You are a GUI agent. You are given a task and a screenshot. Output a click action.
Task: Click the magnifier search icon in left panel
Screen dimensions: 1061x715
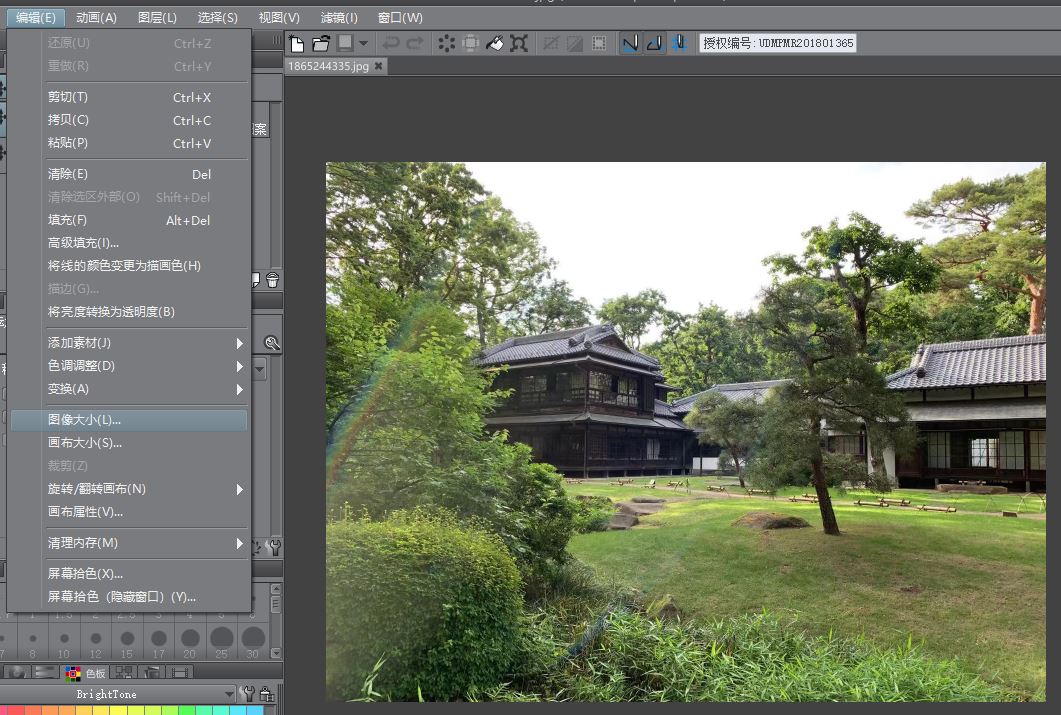(272, 343)
